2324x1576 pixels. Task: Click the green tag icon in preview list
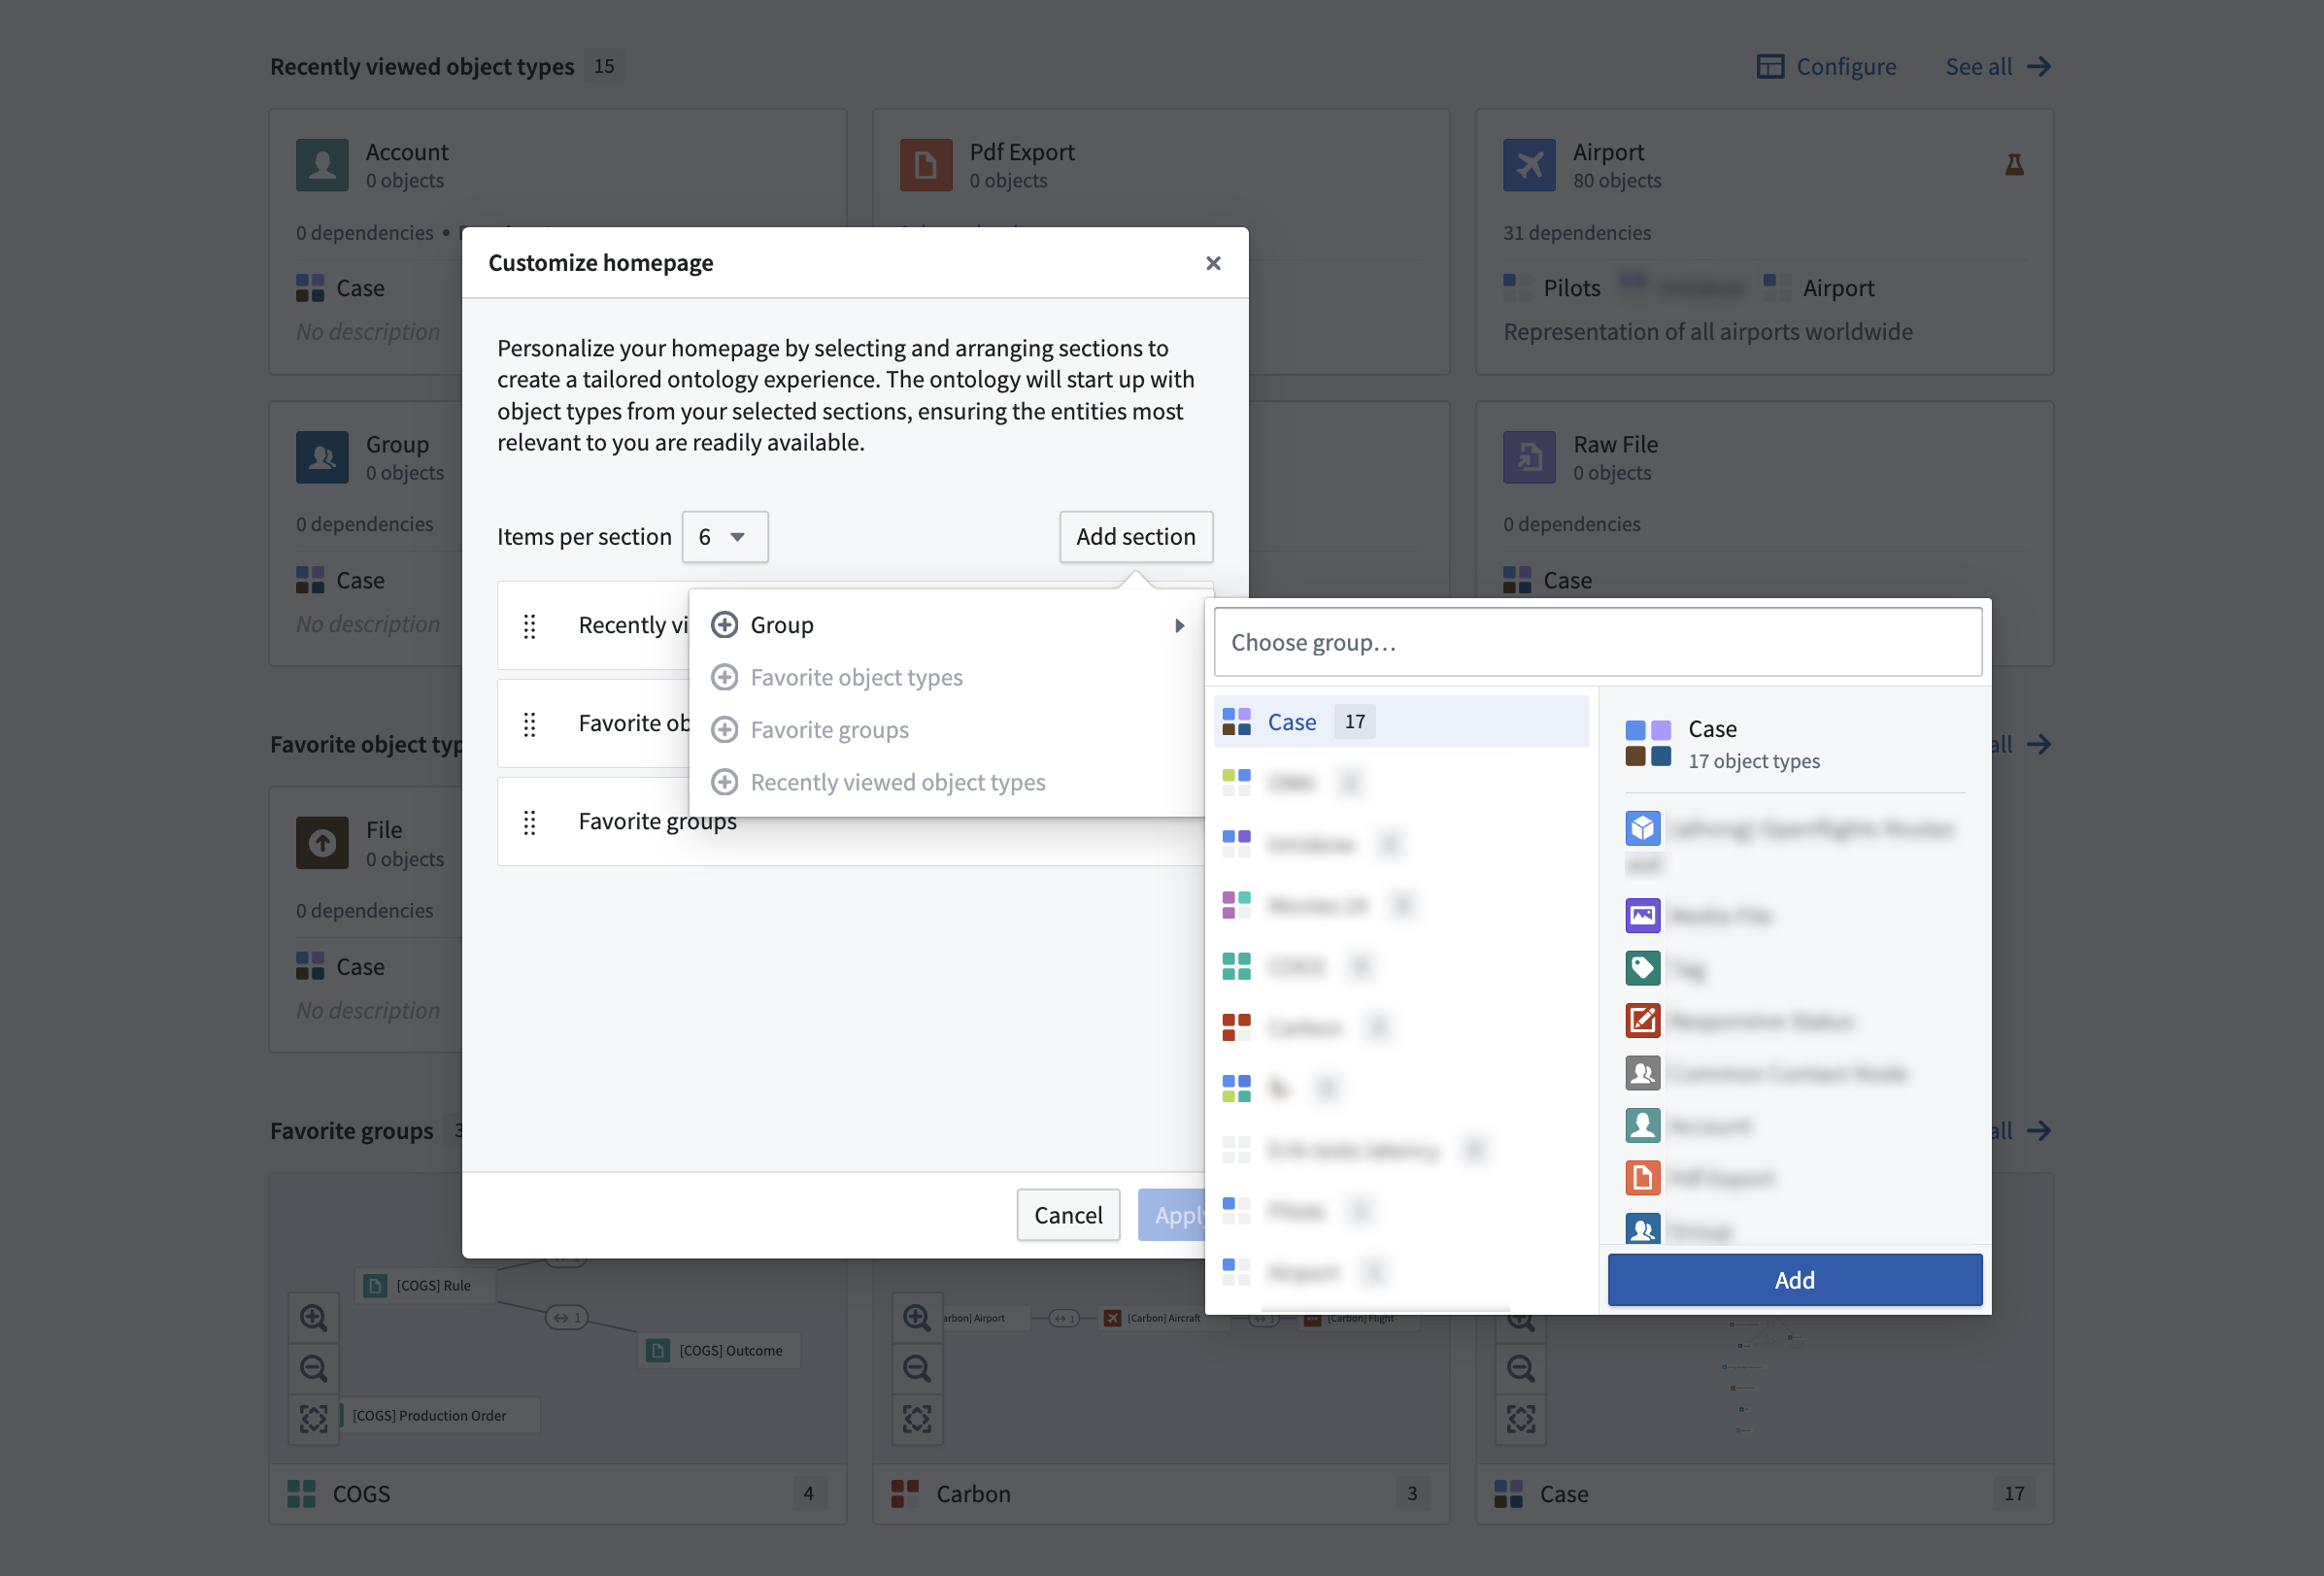[1643, 968]
